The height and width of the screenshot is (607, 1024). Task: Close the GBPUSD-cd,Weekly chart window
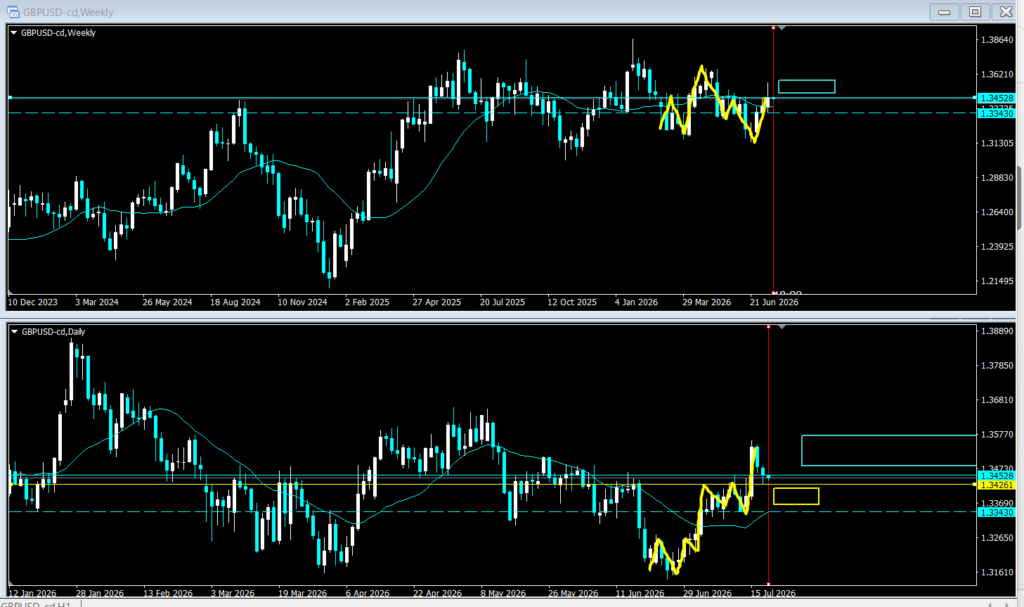click(1006, 12)
